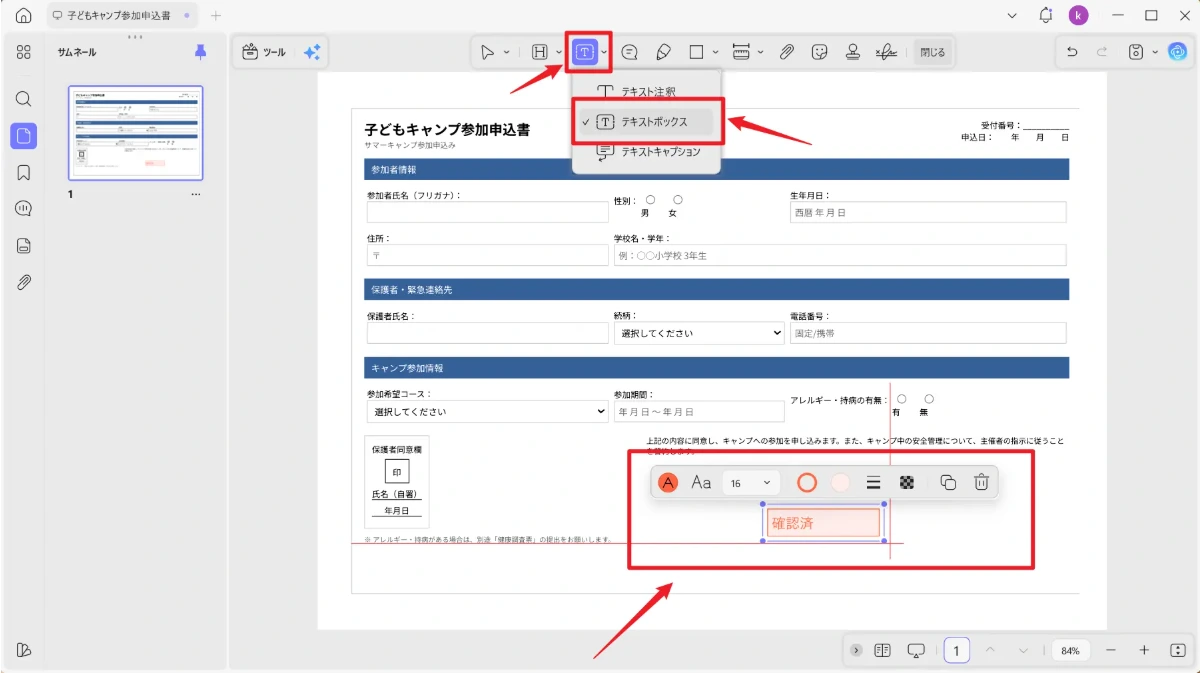
Task: Expand the measurement tool dropdown arrow
Action: (x=760, y=52)
